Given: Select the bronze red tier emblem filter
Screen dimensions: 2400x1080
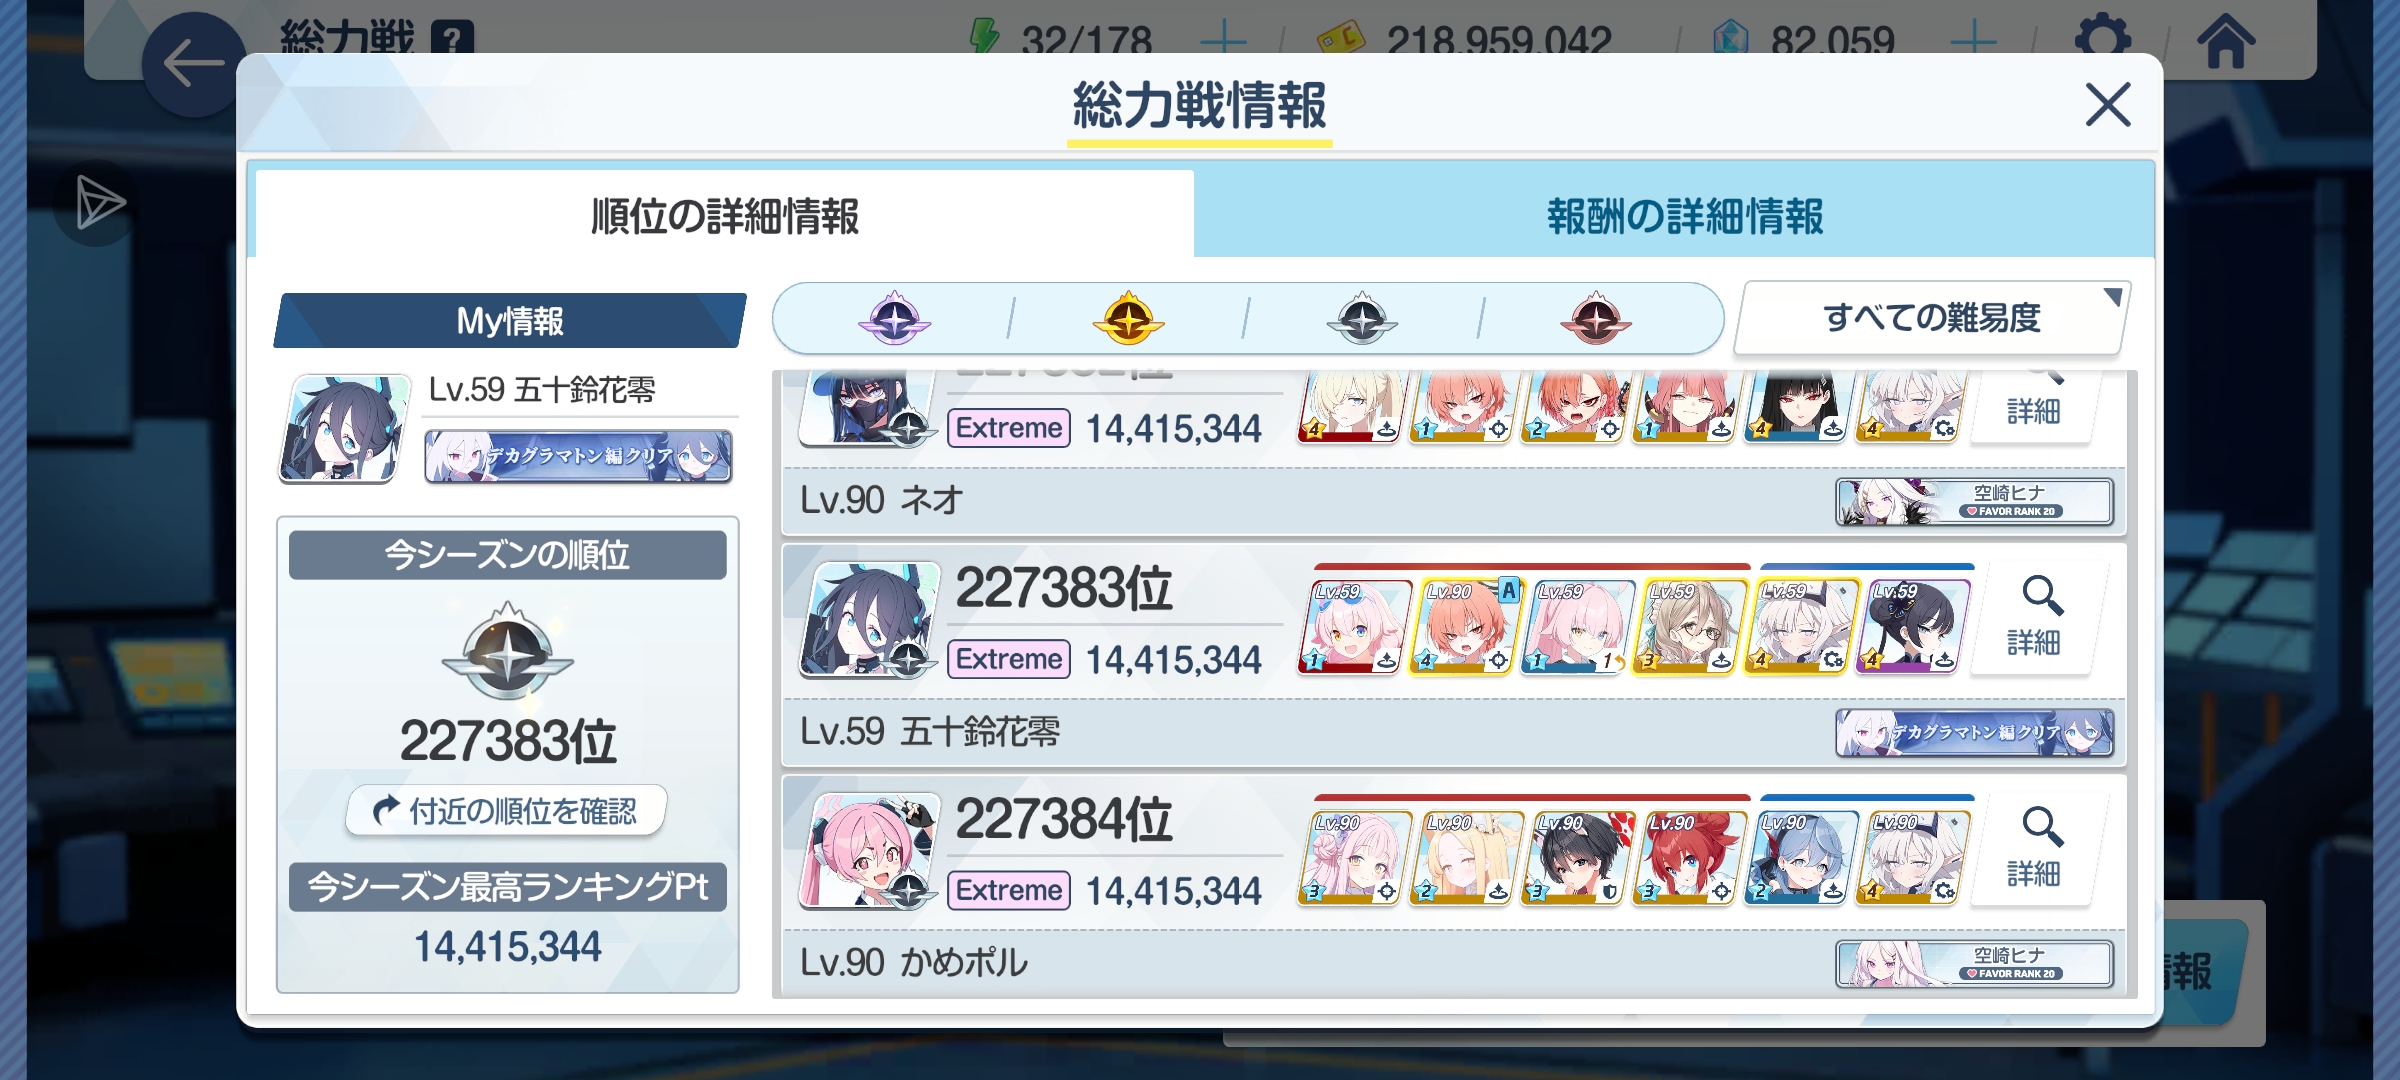Looking at the screenshot, I should (1596, 319).
